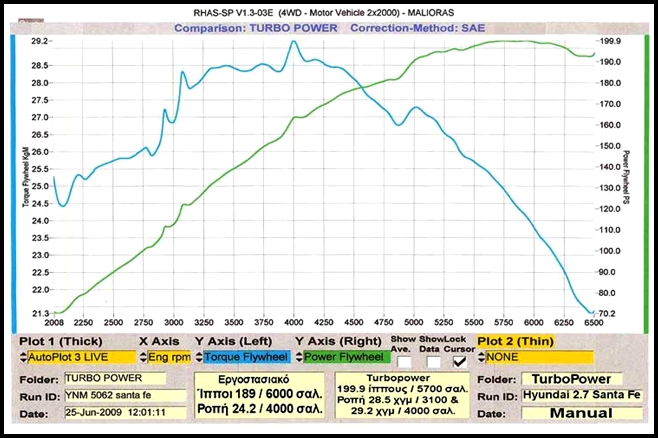The image size is (658, 438).
Task: Expand the Plot 2 NONE dropdown
Action: (x=535, y=356)
